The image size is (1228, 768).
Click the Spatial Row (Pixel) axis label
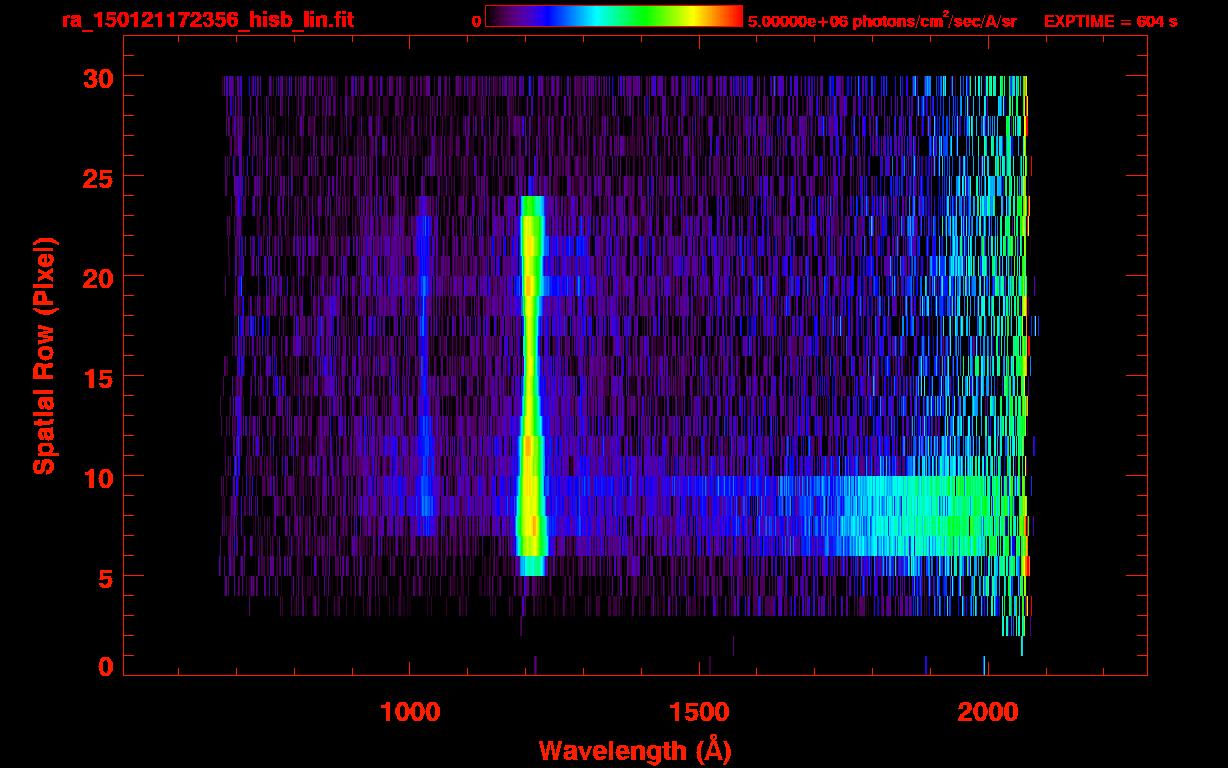click(x=44, y=356)
